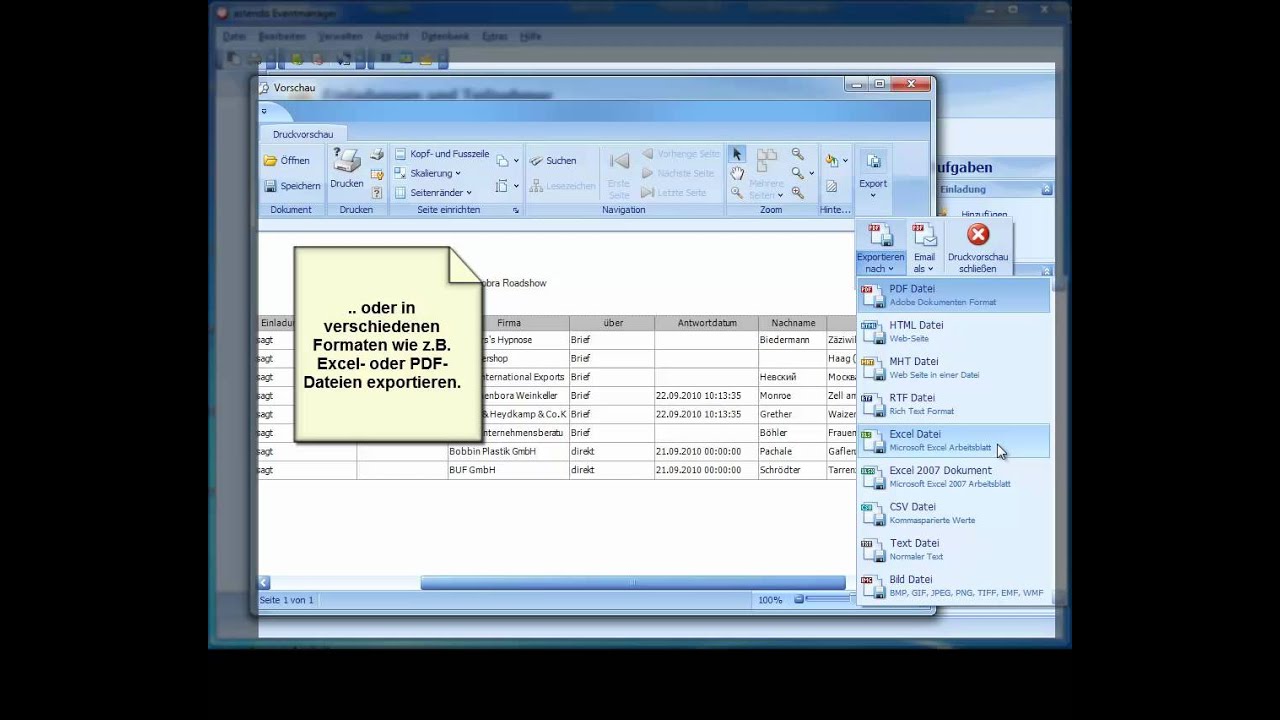
Task: Open the paper size dropdown
Action: 508,186
